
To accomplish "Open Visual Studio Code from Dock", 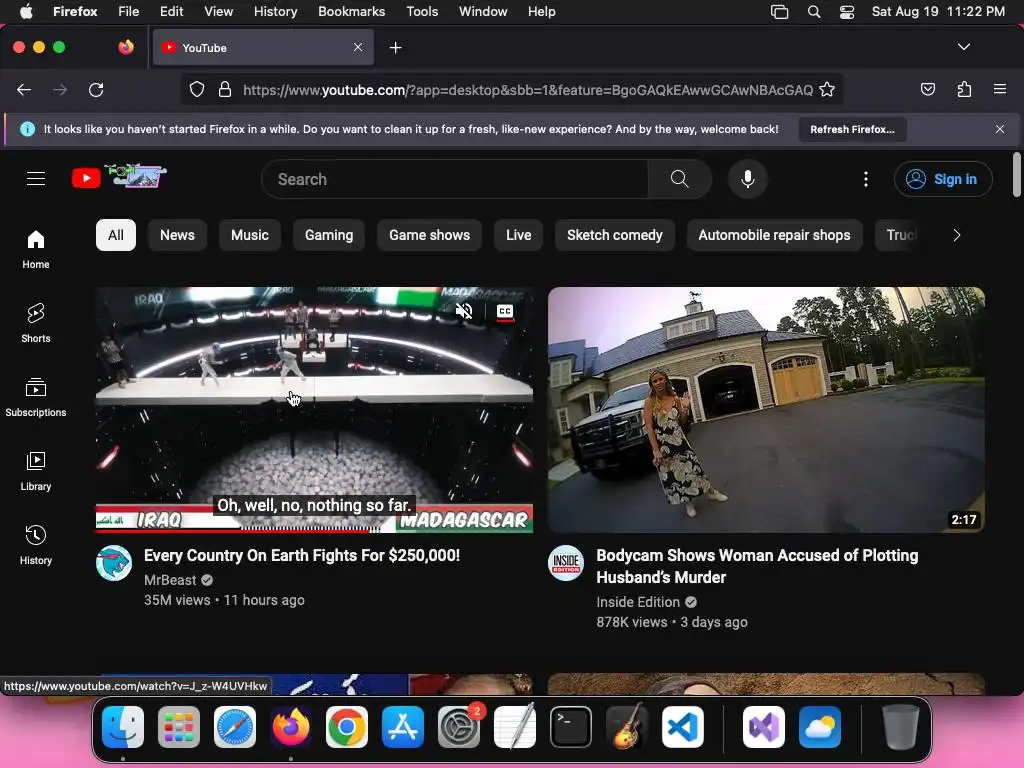I will pyautogui.click(x=682, y=727).
